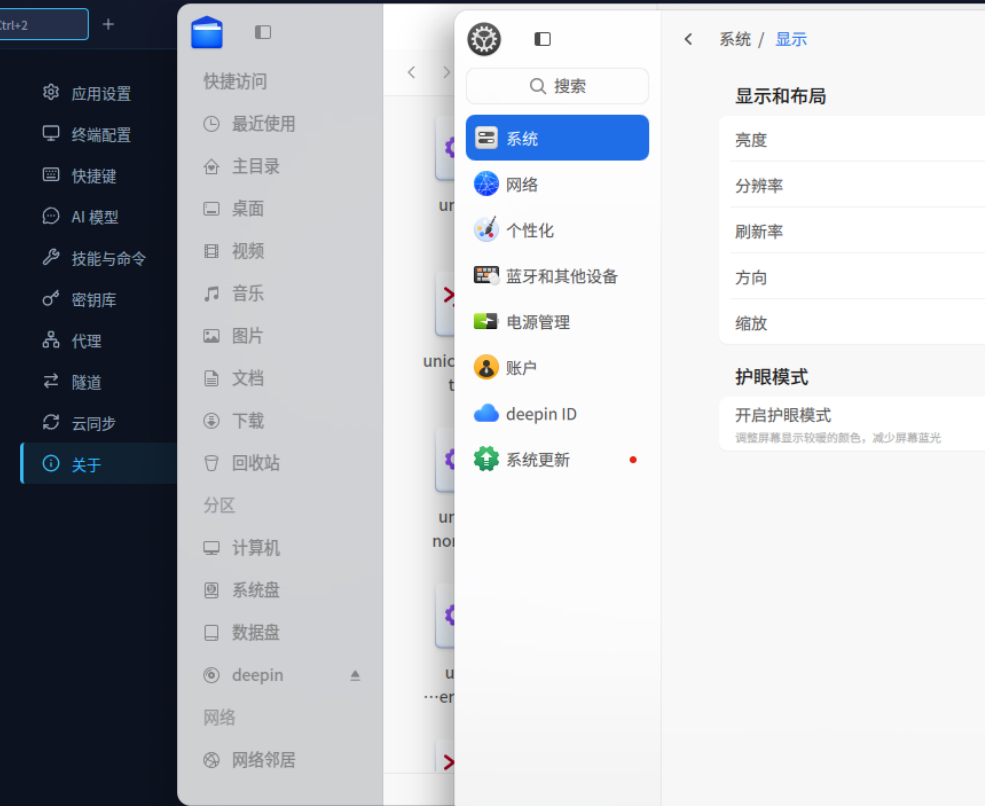Open Control Center gear logo icon
Screen dimensions: 985x806
pyautogui.click(x=484, y=39)
